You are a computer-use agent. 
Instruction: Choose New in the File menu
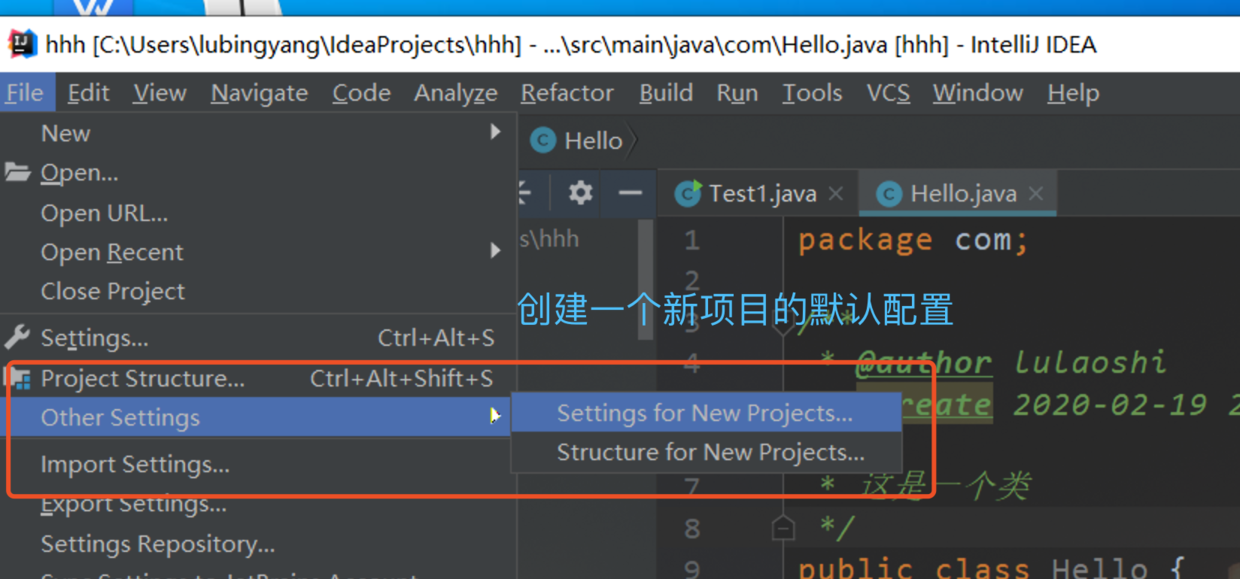(258, 133)
